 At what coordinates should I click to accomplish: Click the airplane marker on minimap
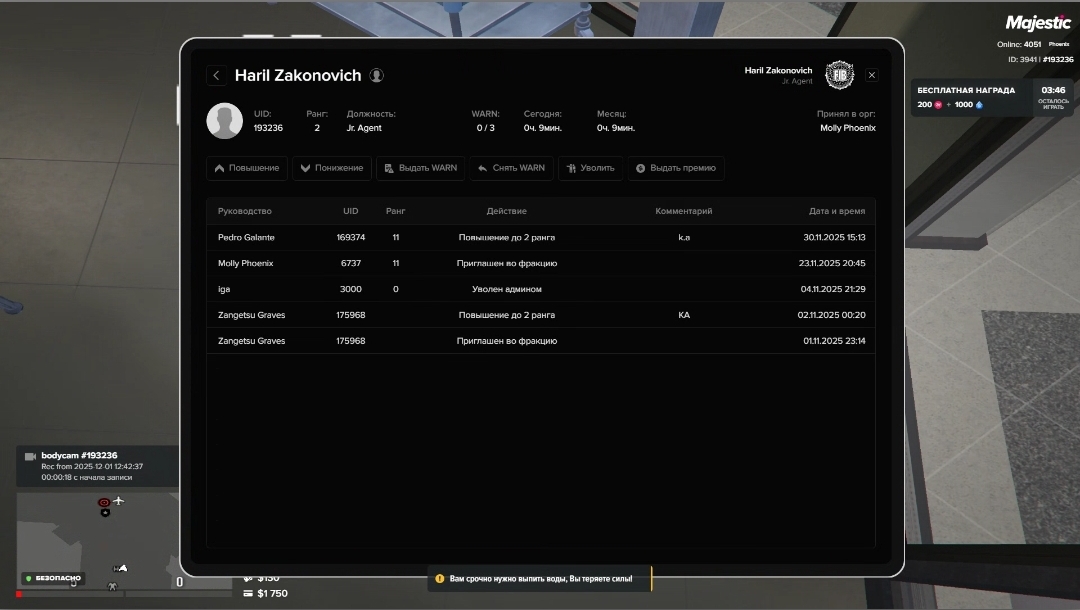point(118,501)
